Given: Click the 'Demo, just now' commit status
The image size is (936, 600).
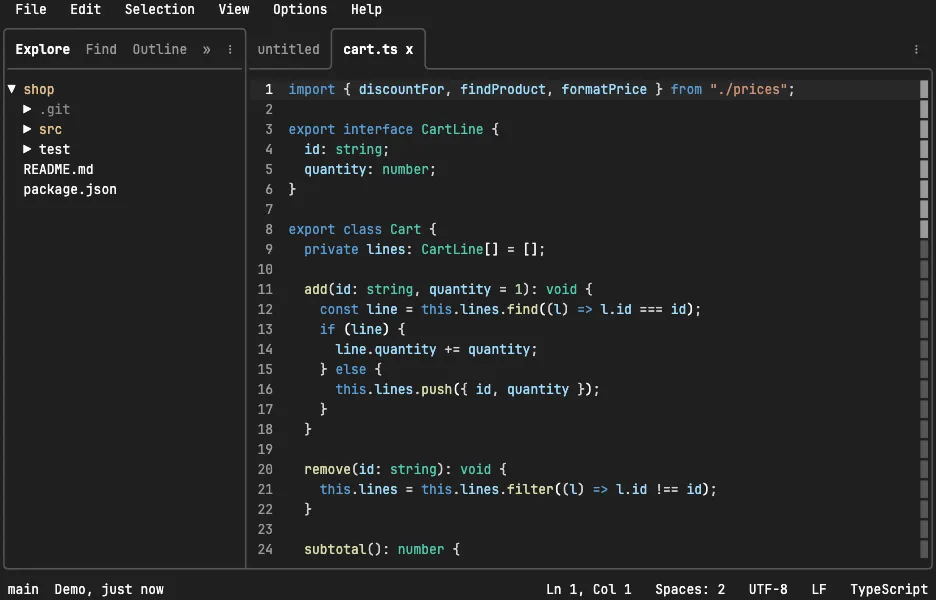Looking at the screenshot, I should click(x=109, y=589).
